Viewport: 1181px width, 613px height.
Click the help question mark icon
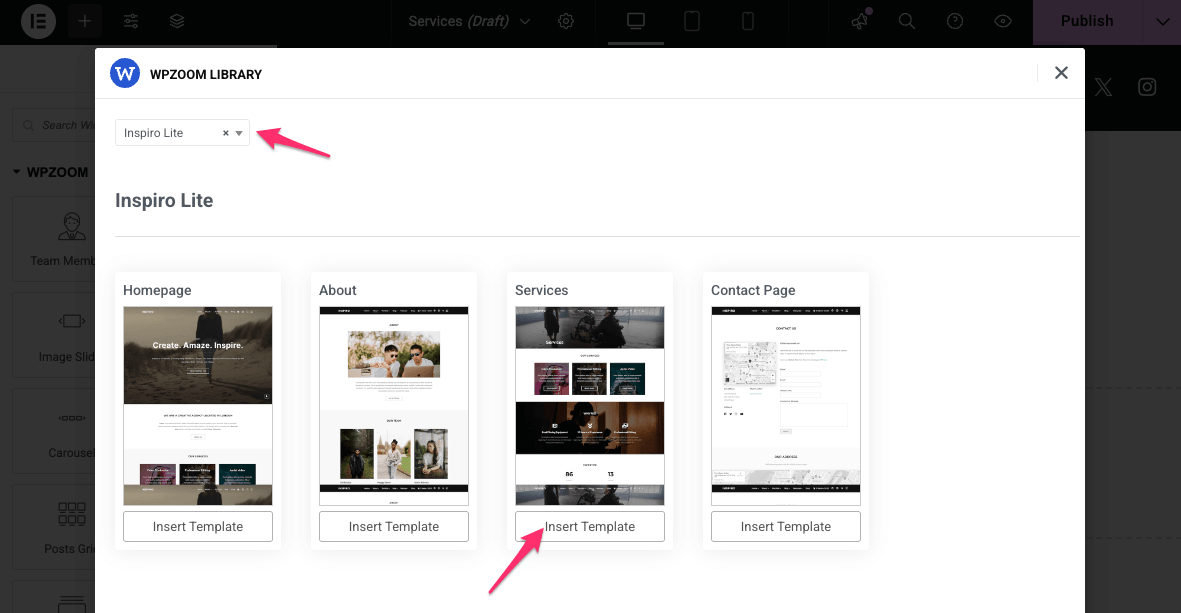(955, 21)
